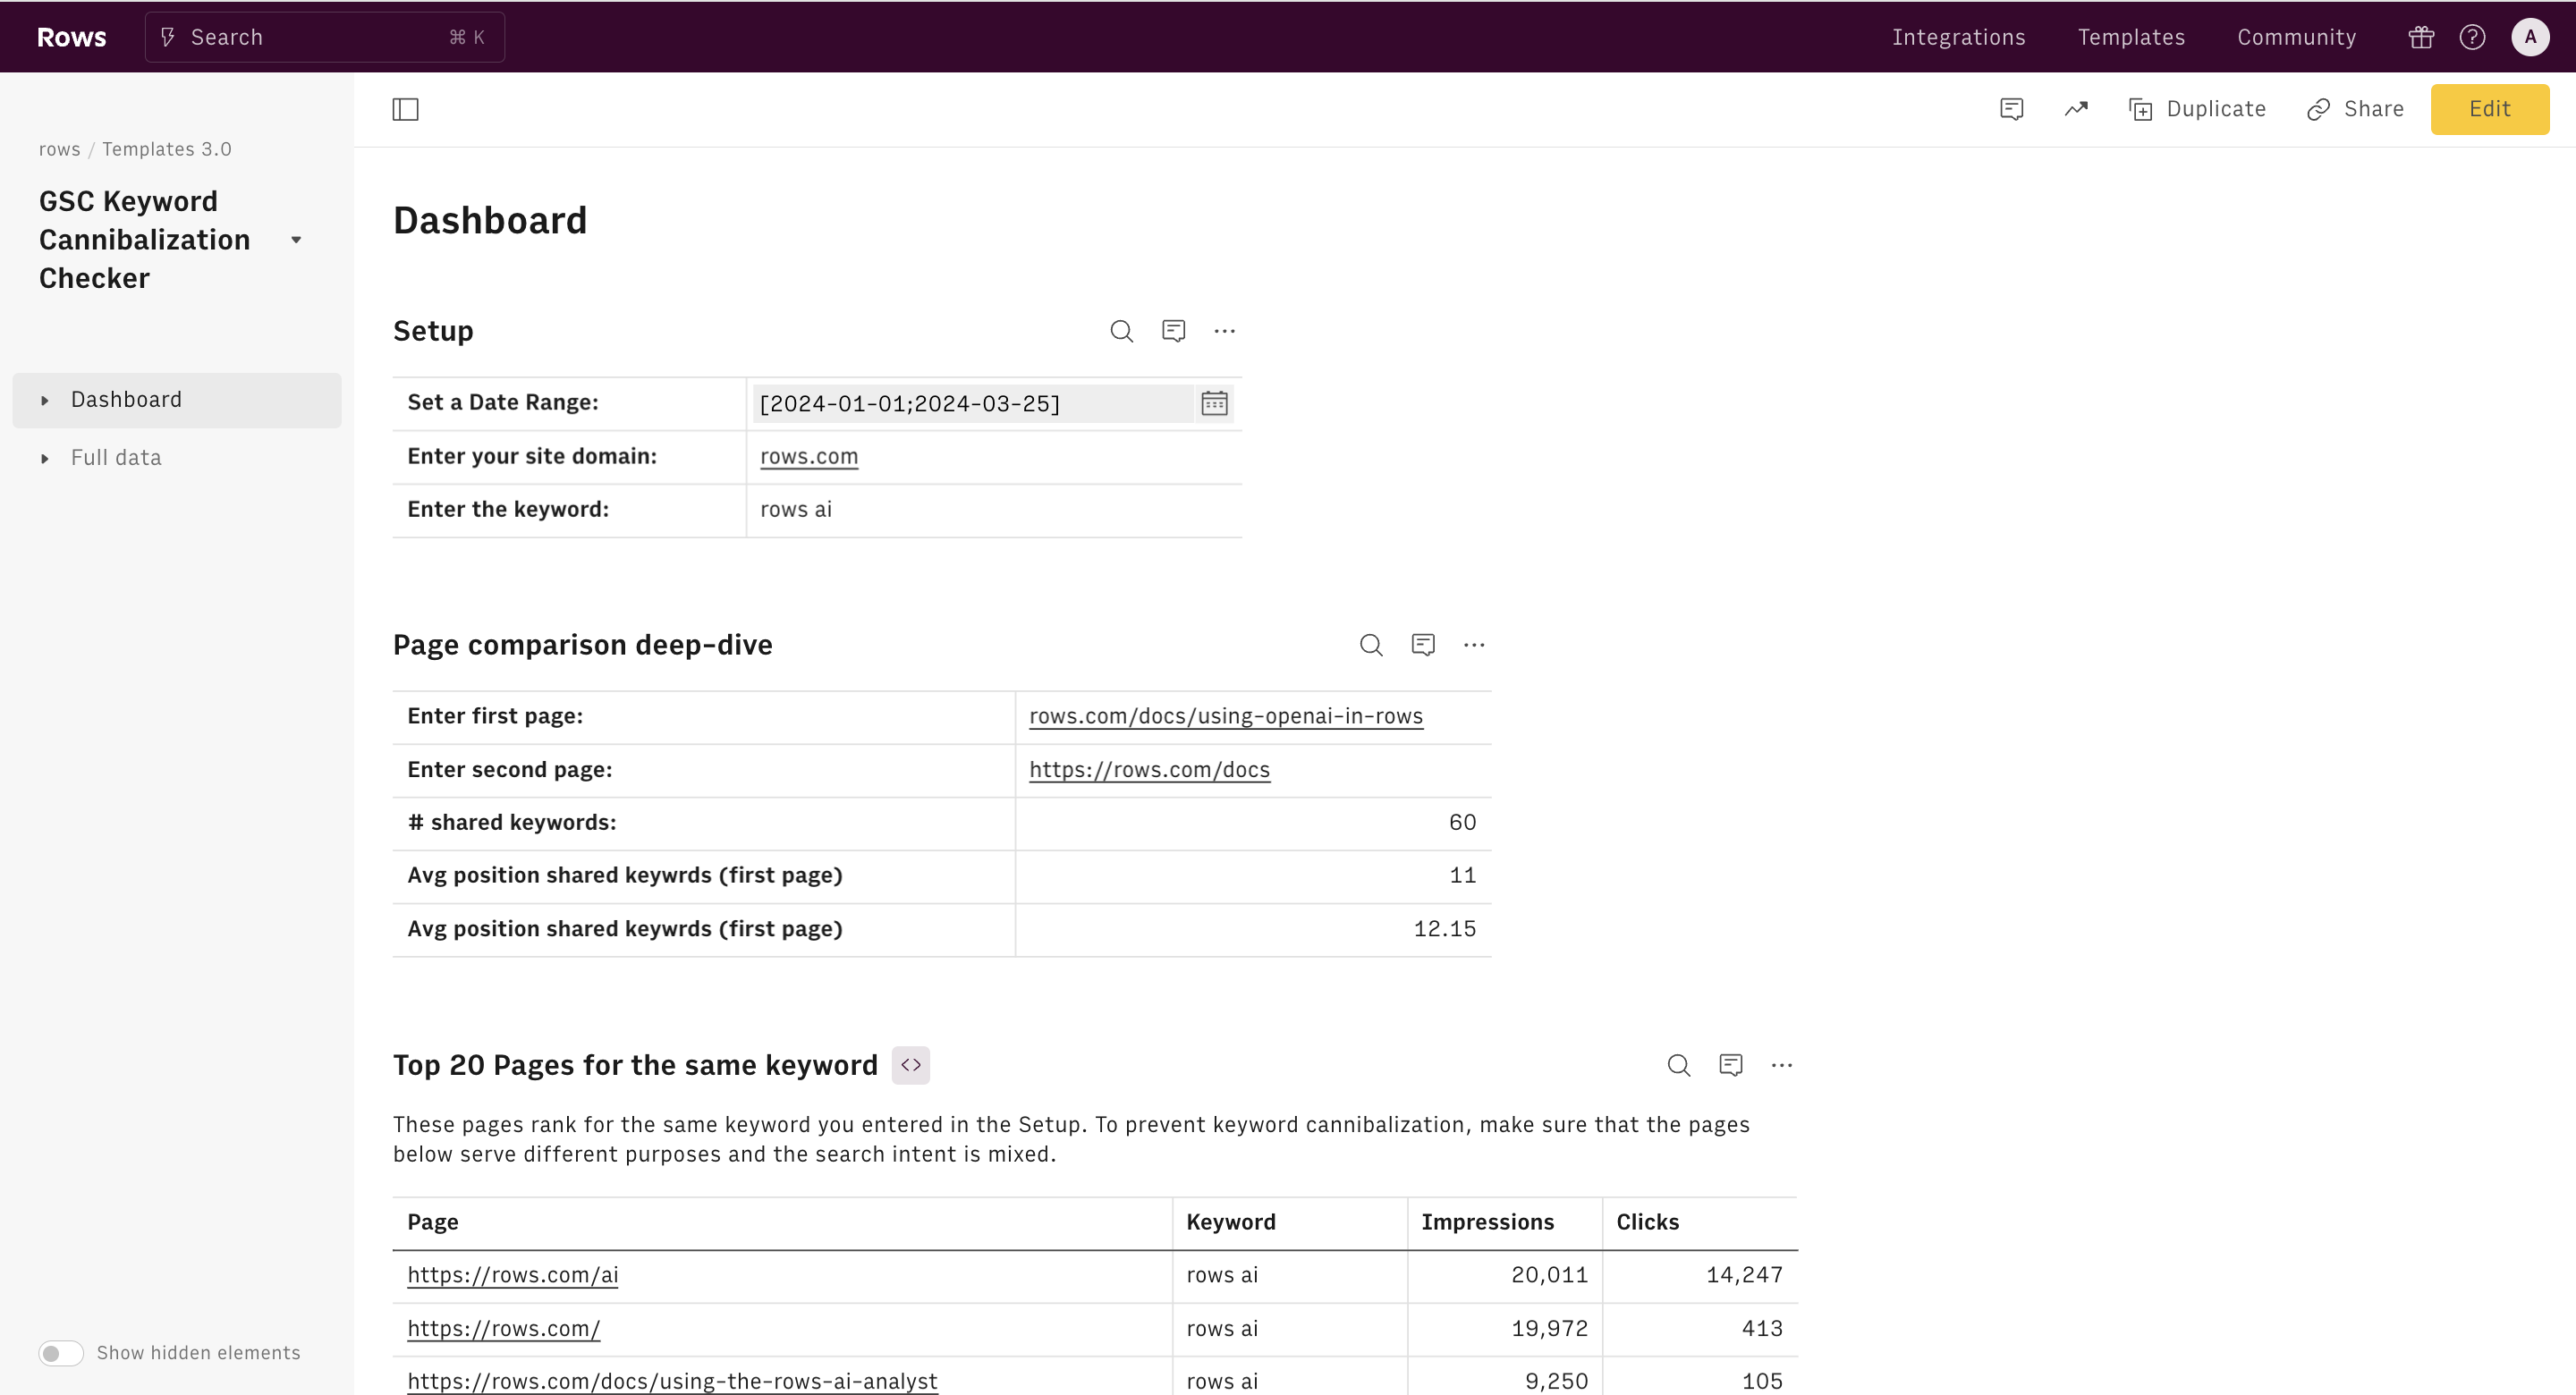Open the https://rows.com/ai link
2576x1395 pixels.
pyautogui.click(x=513, y=1275)
